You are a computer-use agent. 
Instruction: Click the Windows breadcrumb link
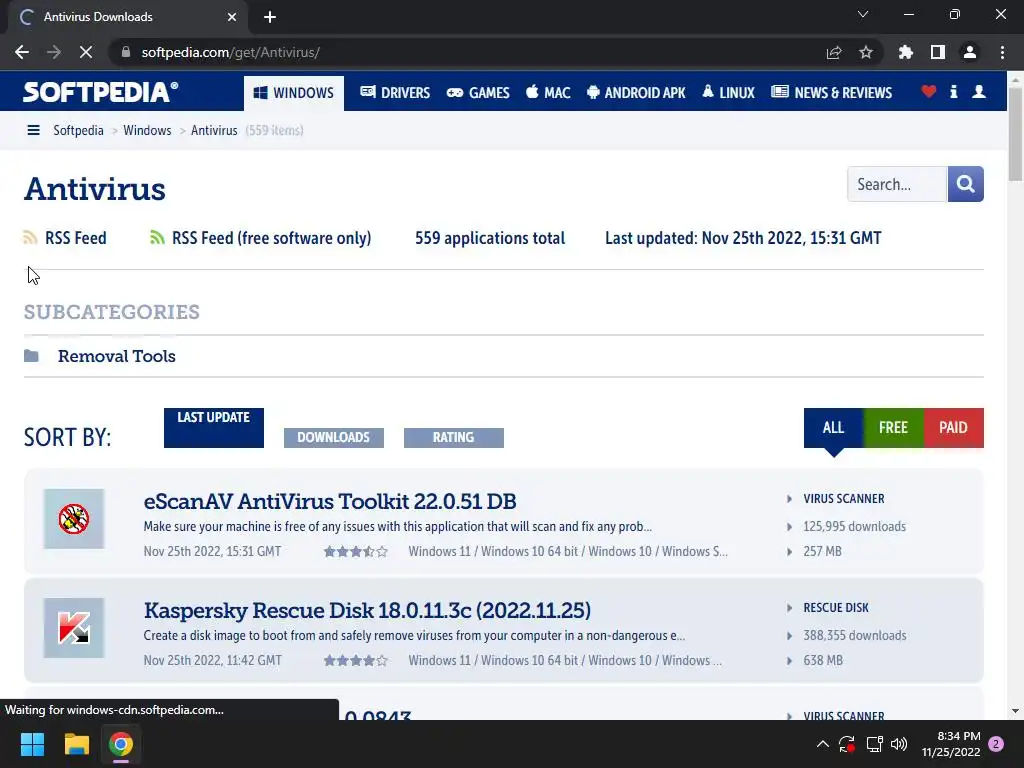pos(148,130)
